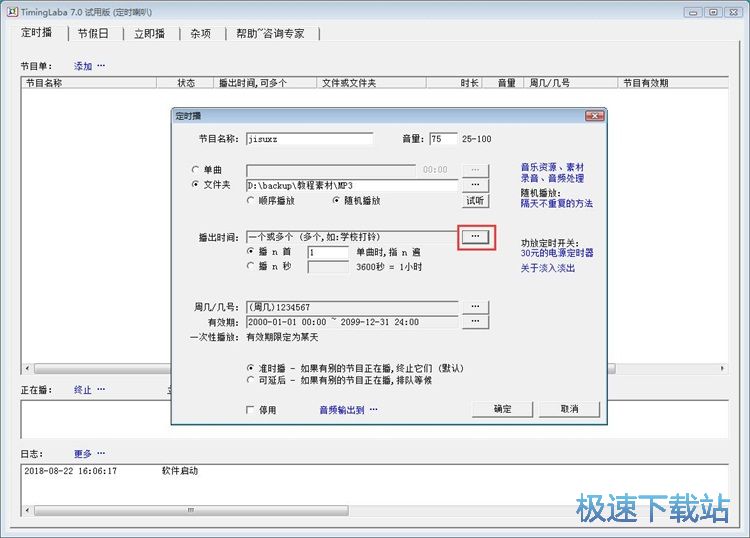750x538 pixels.
Task: Click the 试听 preview button
Action: point(475,200)
